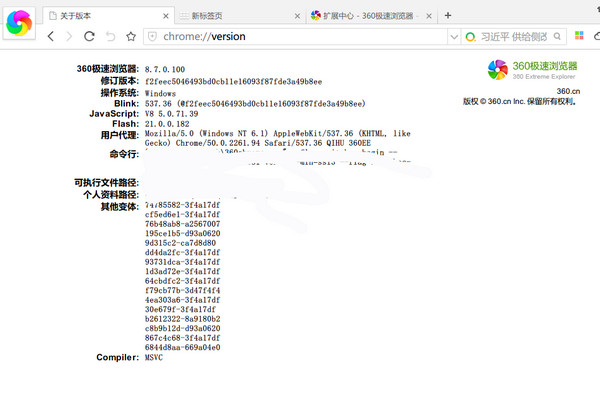Click the variation 867c4c68-3f4a17df
The image size is (600, 420).
pyautogui.click(x=183, y=338)
